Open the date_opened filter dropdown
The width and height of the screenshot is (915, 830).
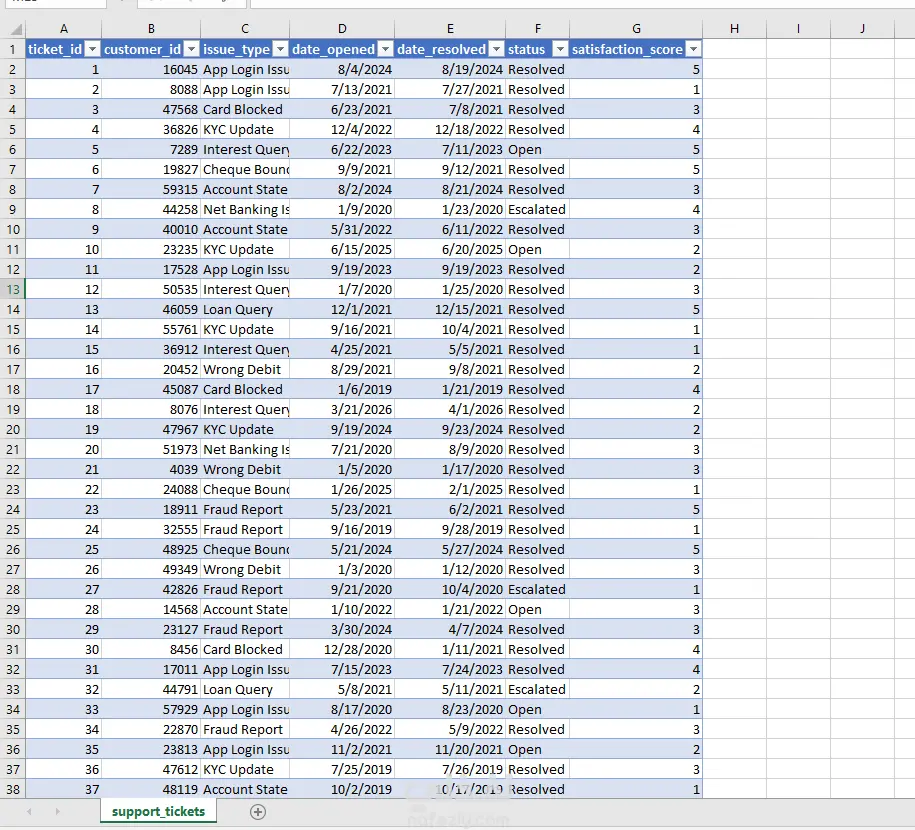386,50
